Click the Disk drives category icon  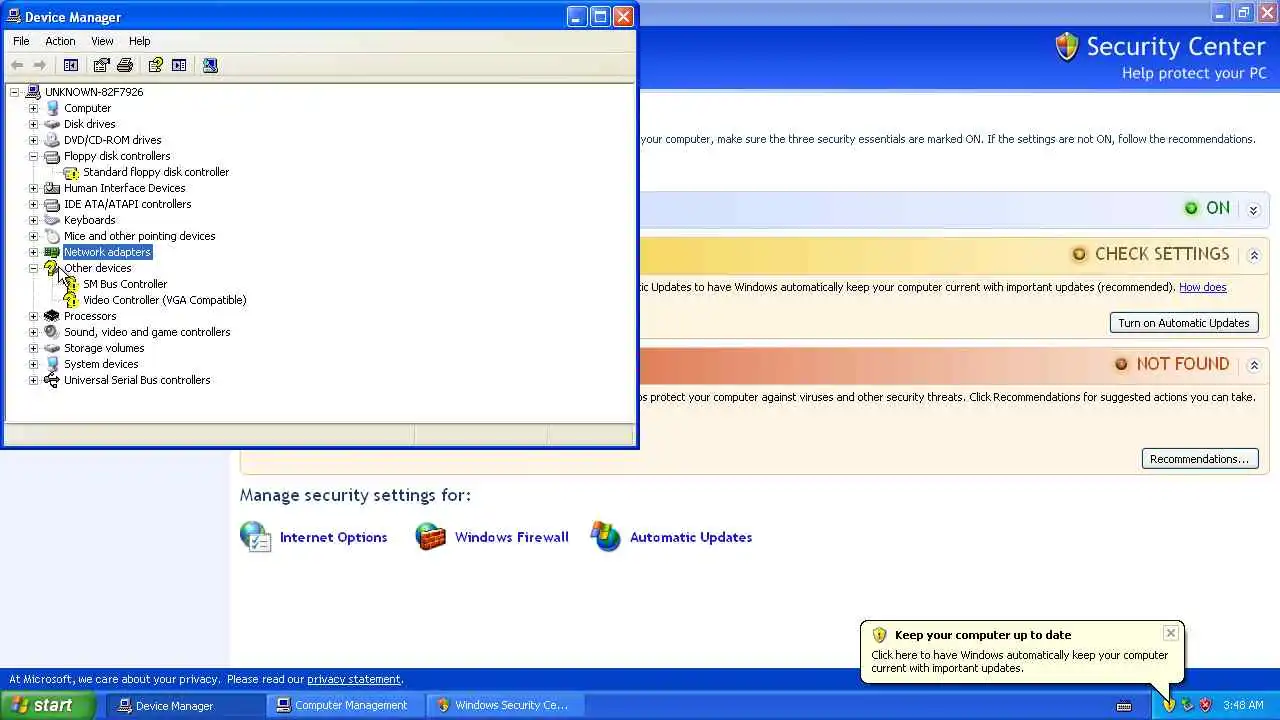tap(52, 124)
